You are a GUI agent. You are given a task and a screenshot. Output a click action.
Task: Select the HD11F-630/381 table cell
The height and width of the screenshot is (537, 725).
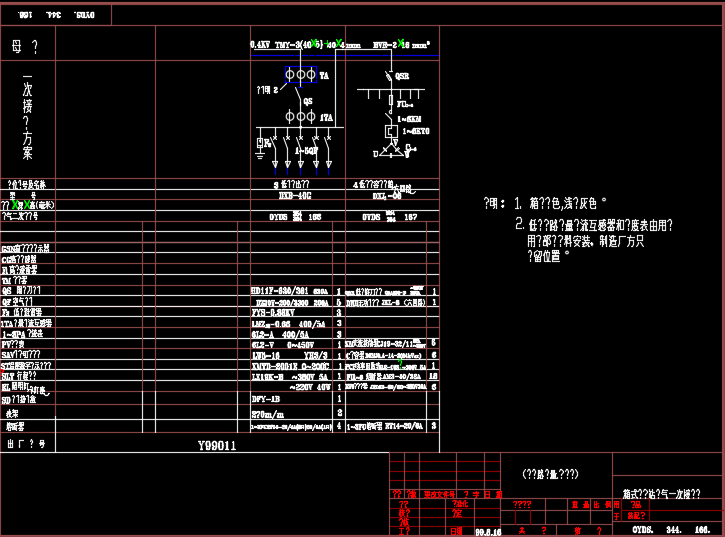(x=289, y=291)
